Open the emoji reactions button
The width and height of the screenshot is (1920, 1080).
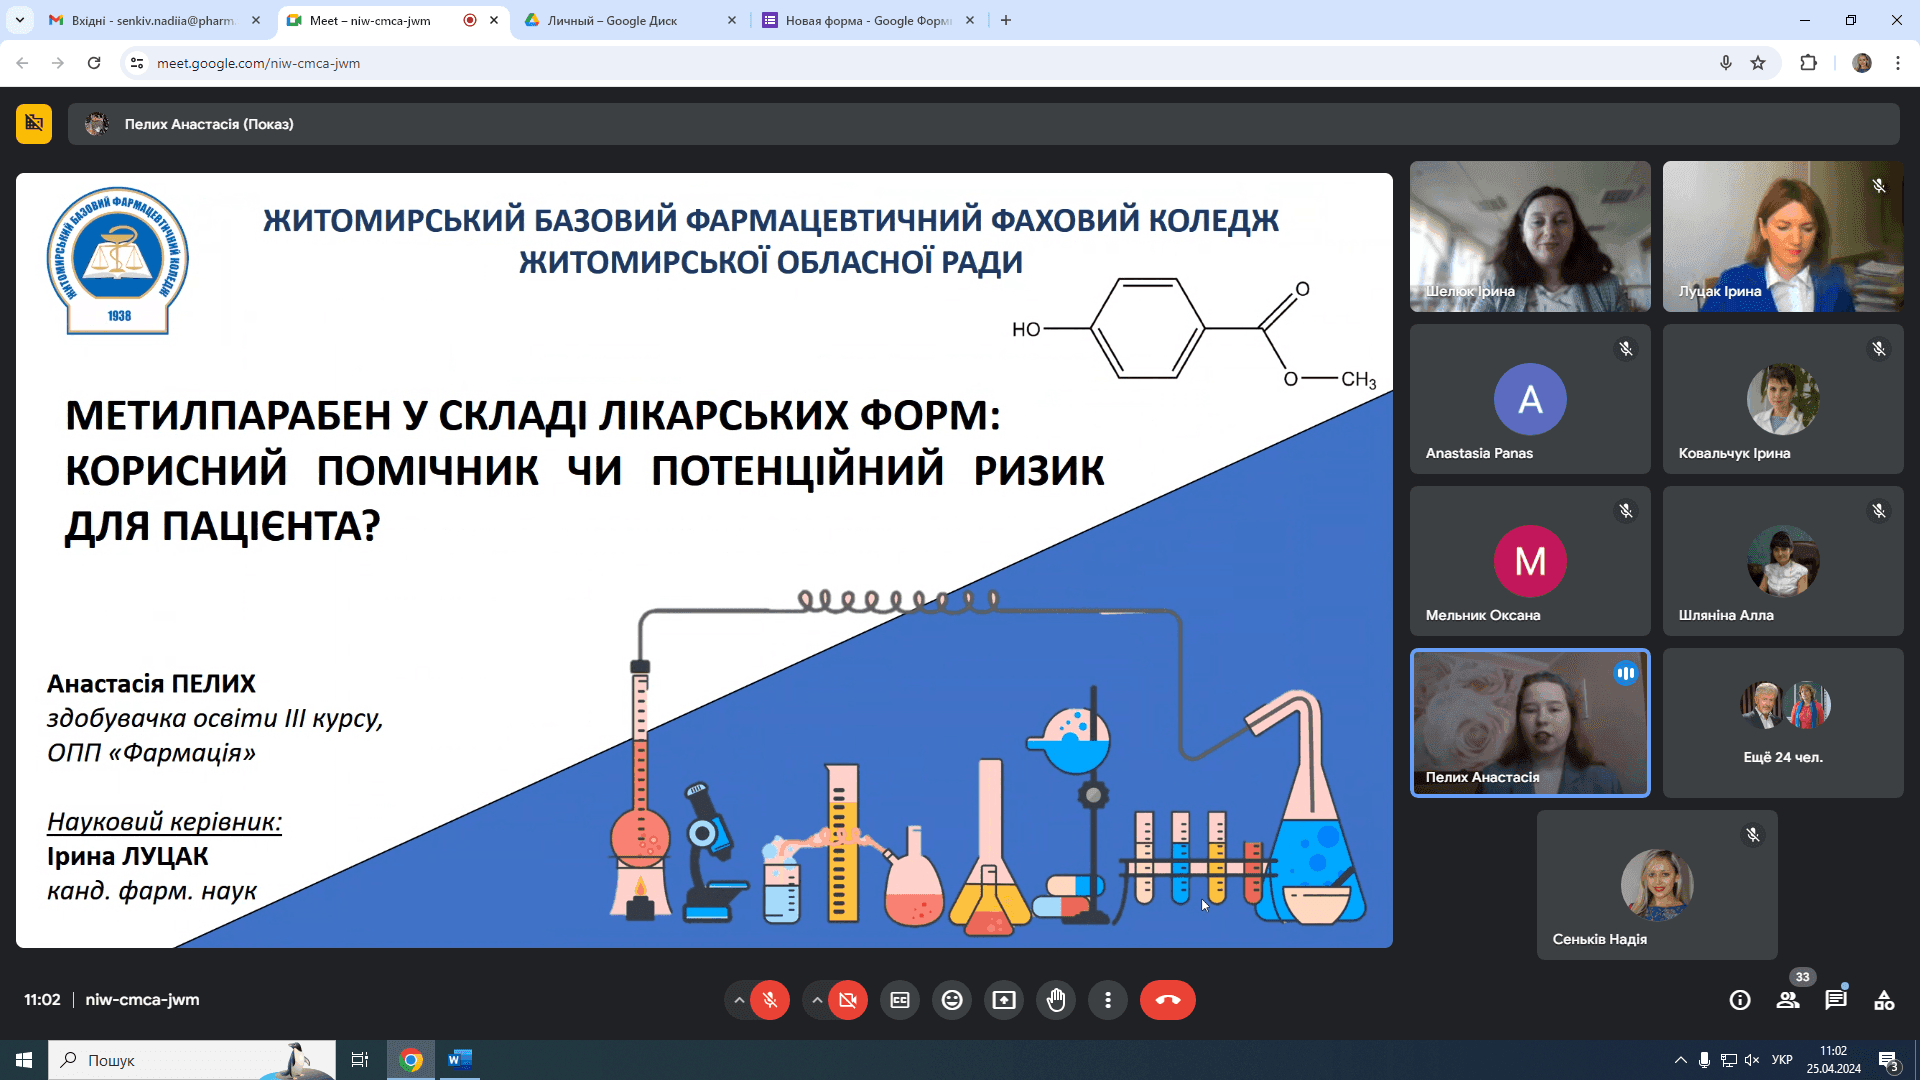click(952, 1000)
